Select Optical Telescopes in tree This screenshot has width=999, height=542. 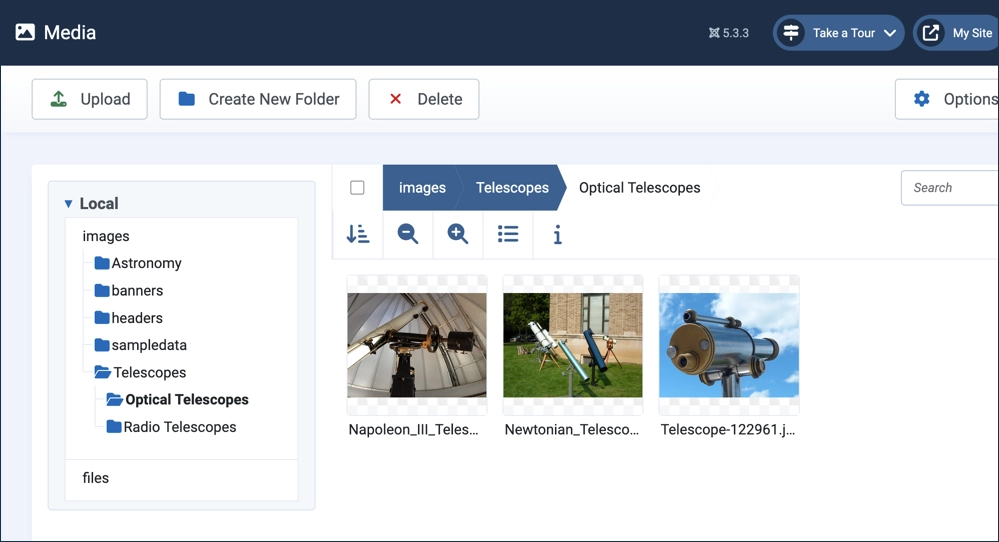point(187,400)
